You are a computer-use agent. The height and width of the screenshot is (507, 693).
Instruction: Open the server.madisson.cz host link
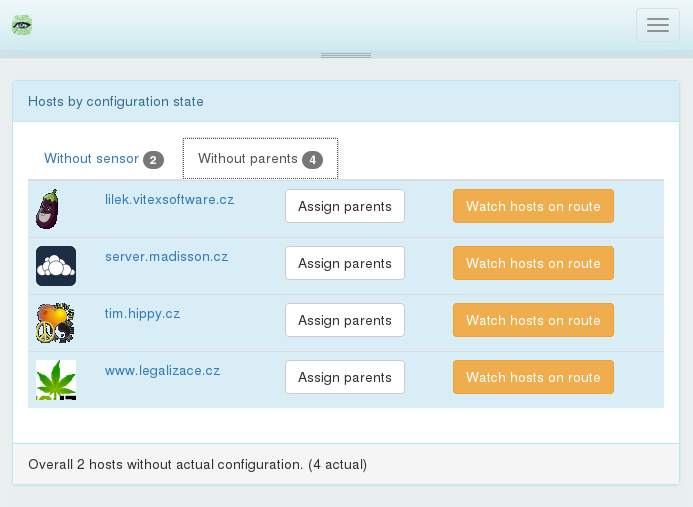pyautogui.click(x=167, y=257)
